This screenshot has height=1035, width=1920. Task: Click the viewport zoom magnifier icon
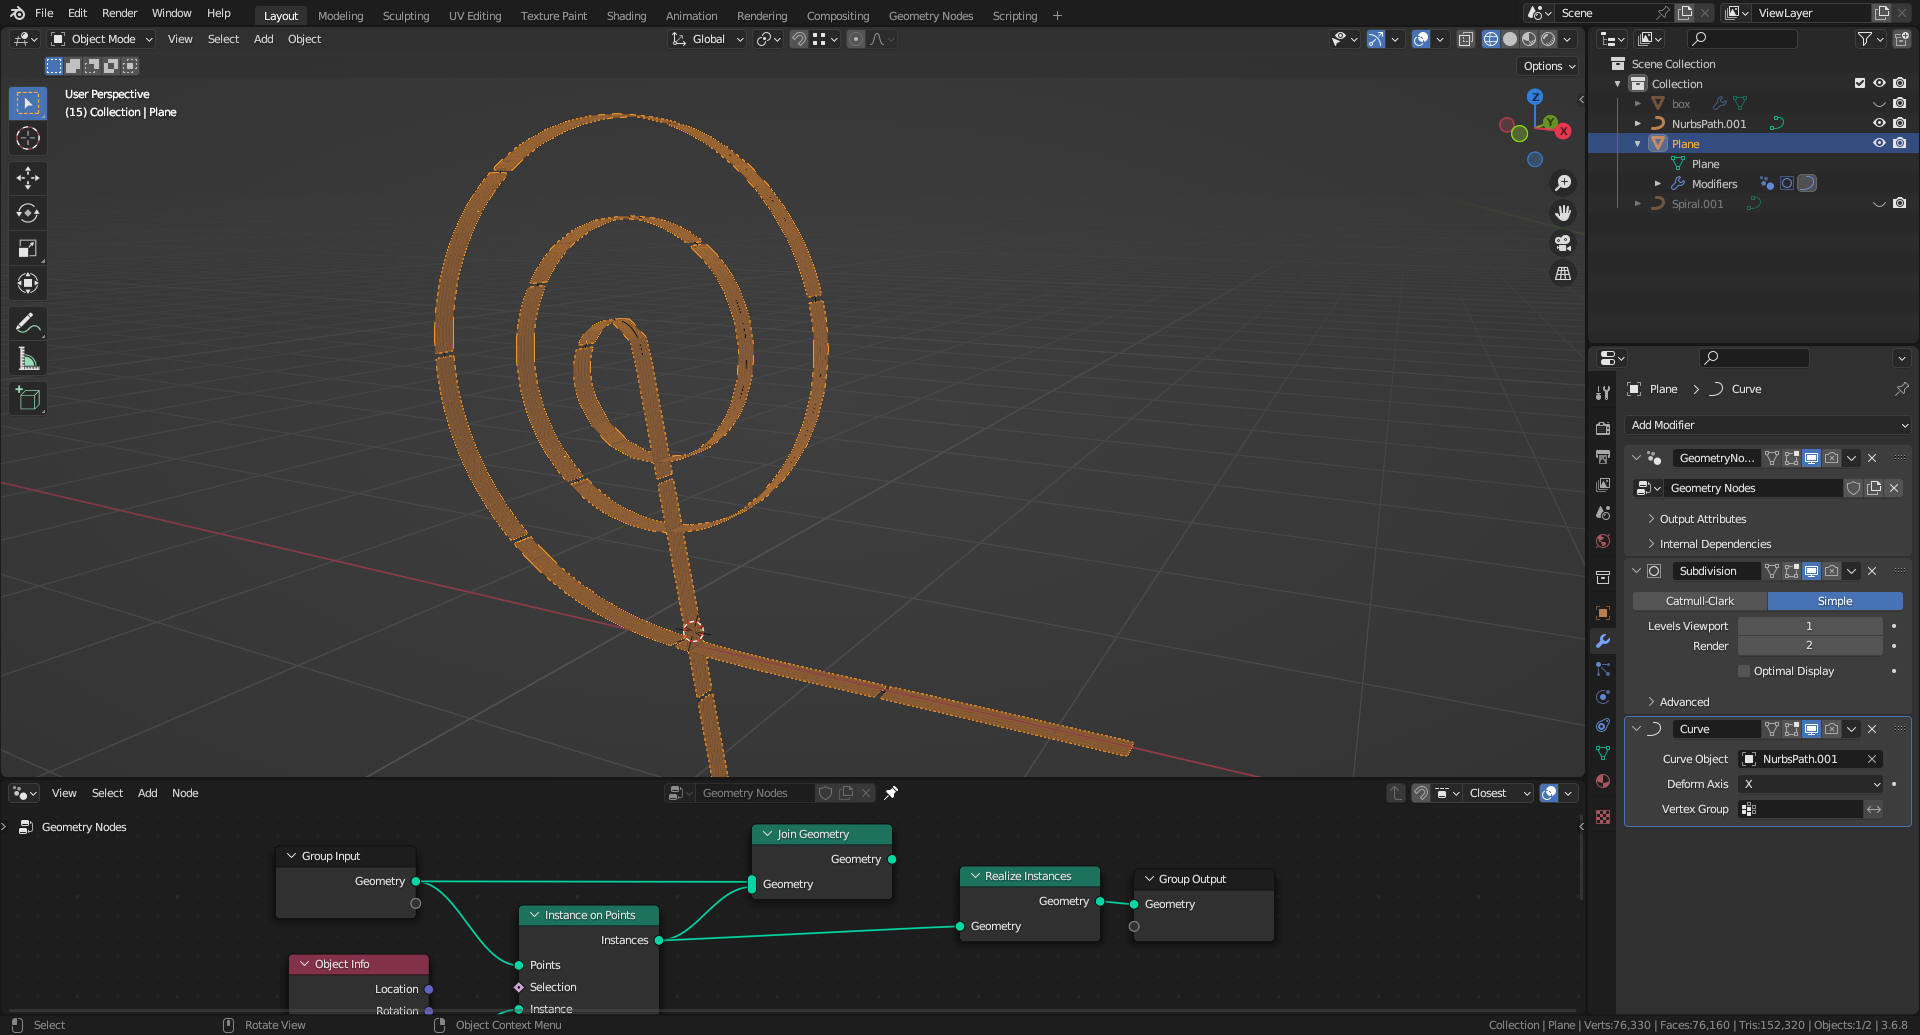click(x=1563, y=183)
